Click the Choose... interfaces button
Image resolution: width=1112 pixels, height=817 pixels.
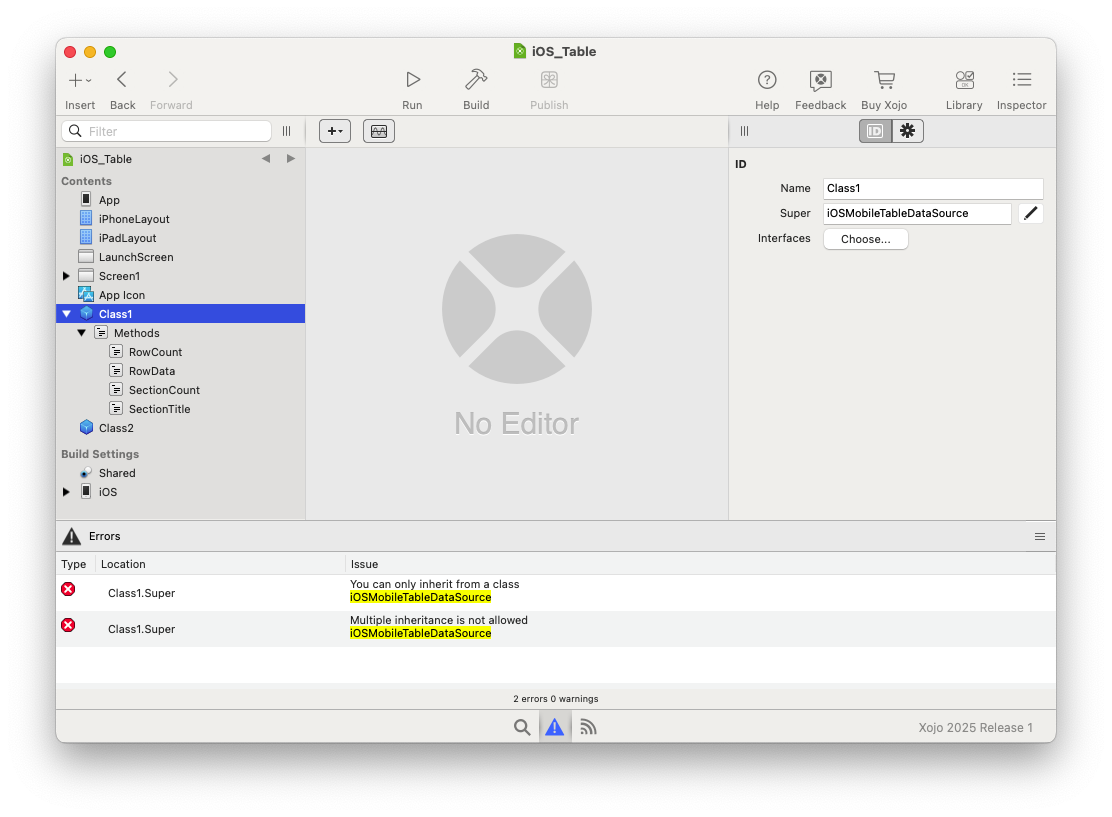(866, 239)
